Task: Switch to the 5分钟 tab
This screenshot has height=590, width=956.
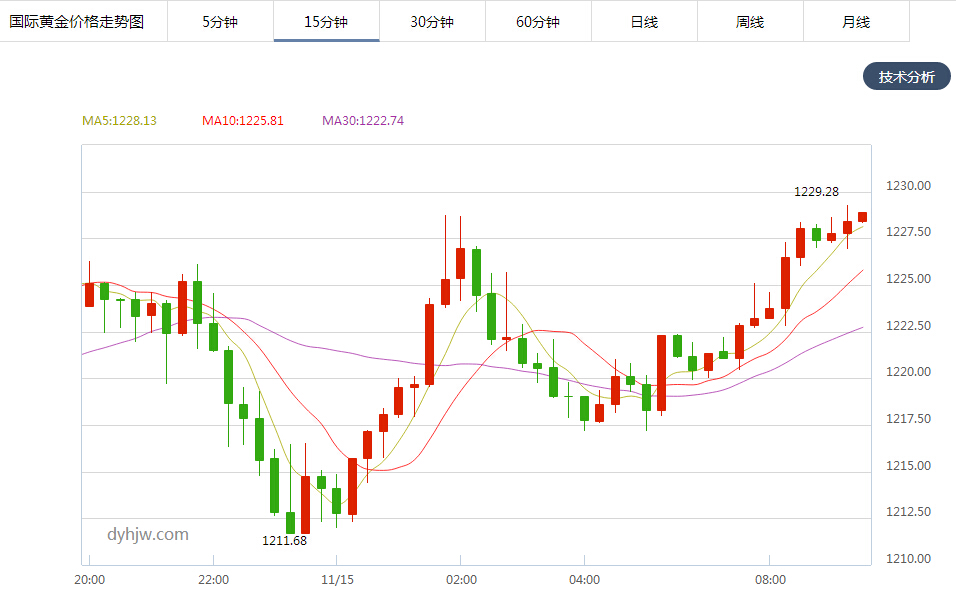Action: coord(220,21)
